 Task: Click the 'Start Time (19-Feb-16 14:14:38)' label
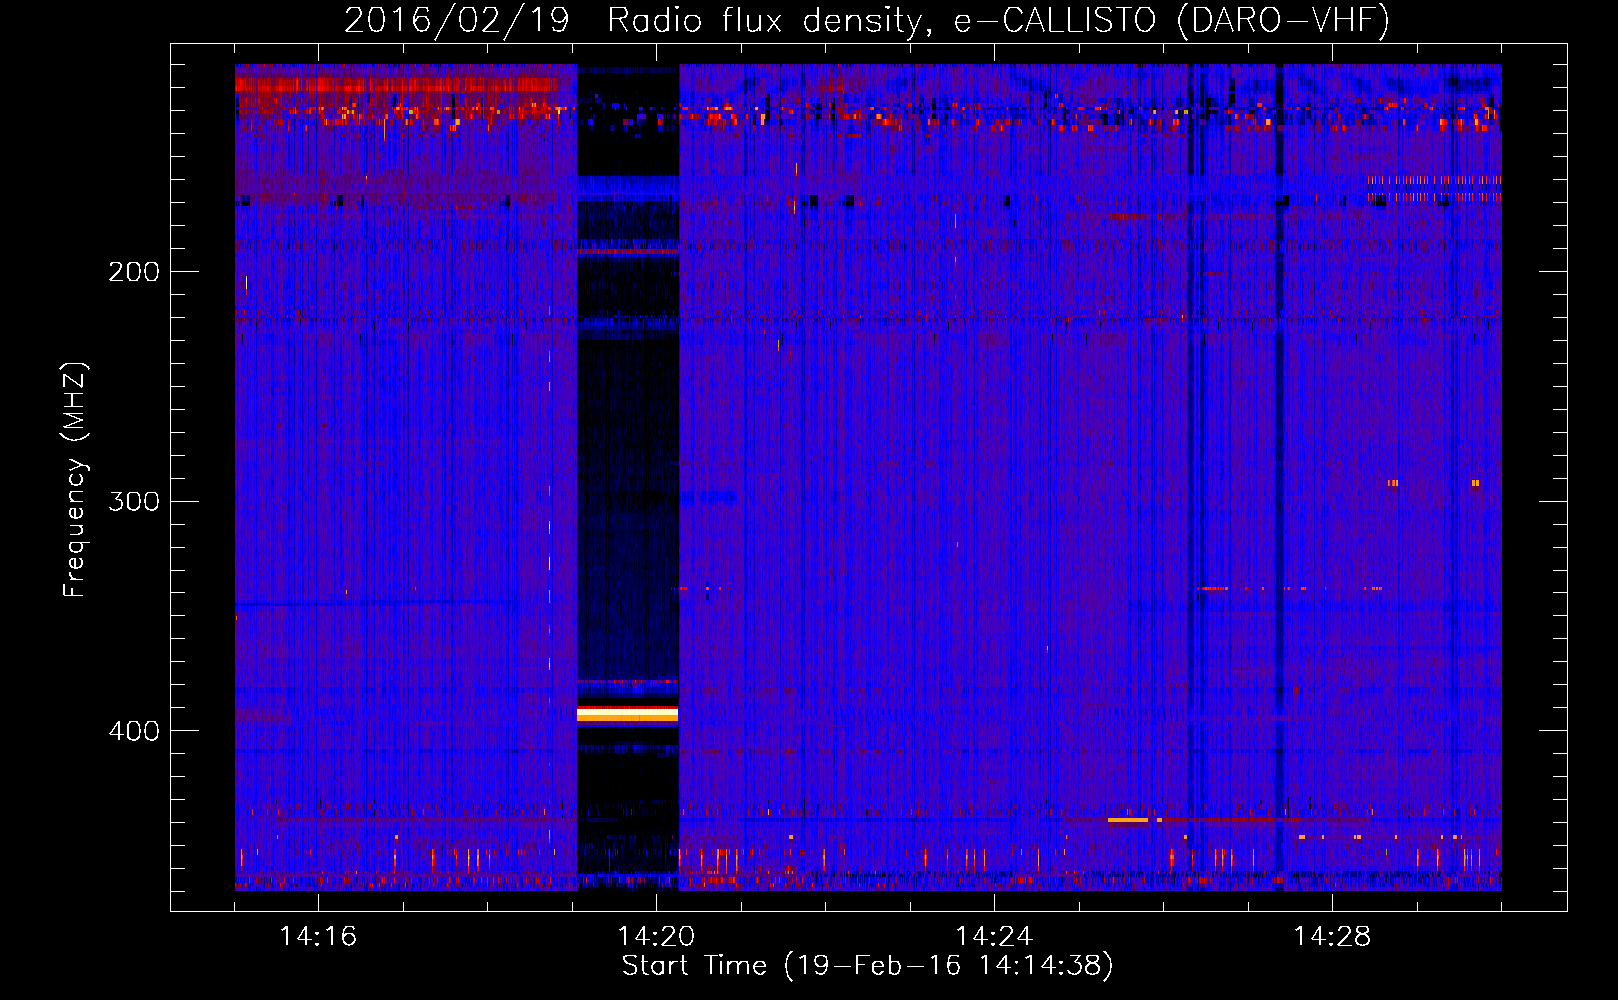pos(867,966)
